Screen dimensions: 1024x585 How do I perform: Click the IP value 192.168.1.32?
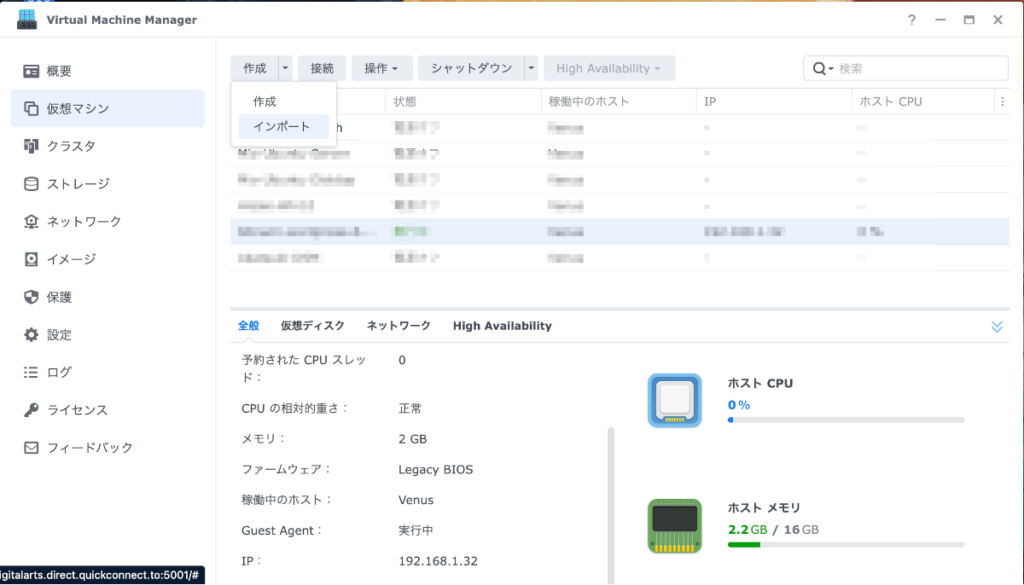click(438, 561)
